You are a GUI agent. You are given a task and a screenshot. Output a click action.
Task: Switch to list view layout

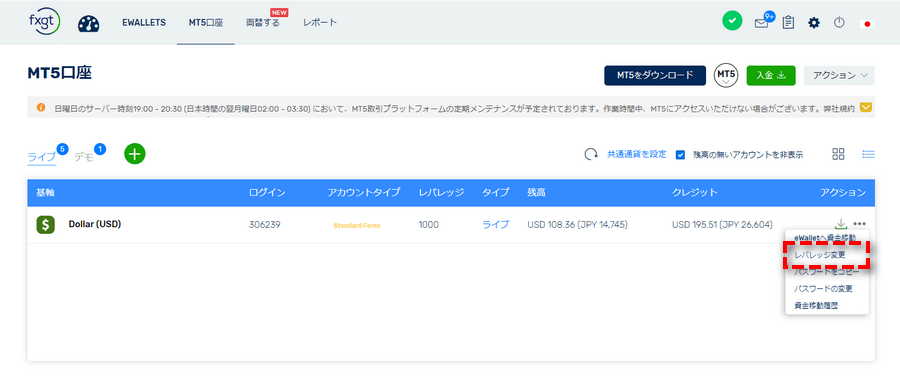point(868,154)
